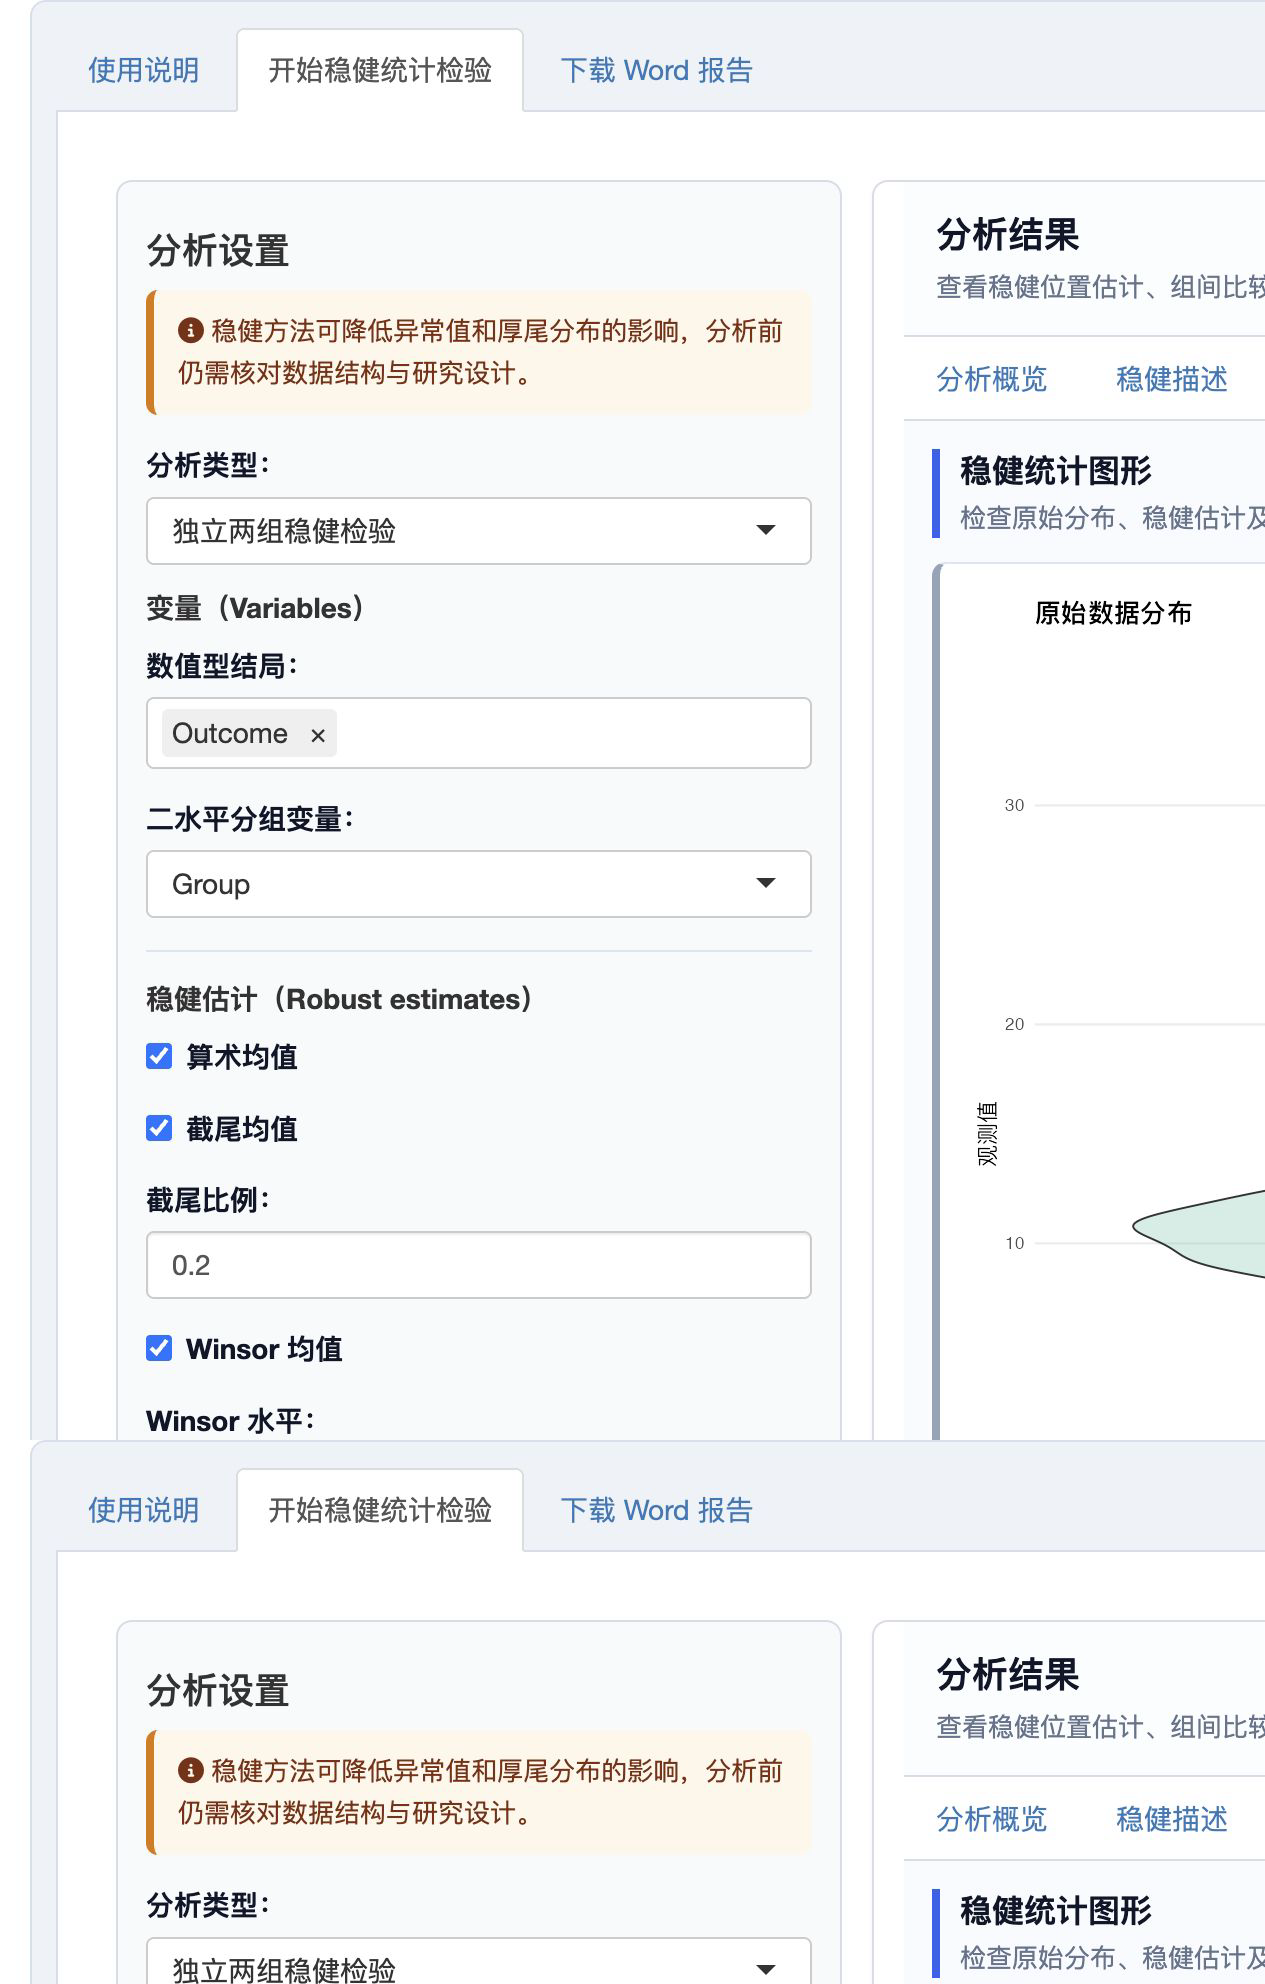
Task: Click the upper 稳健统计图形 heading
Action: pyautogui.click(x=1055, y=470)
